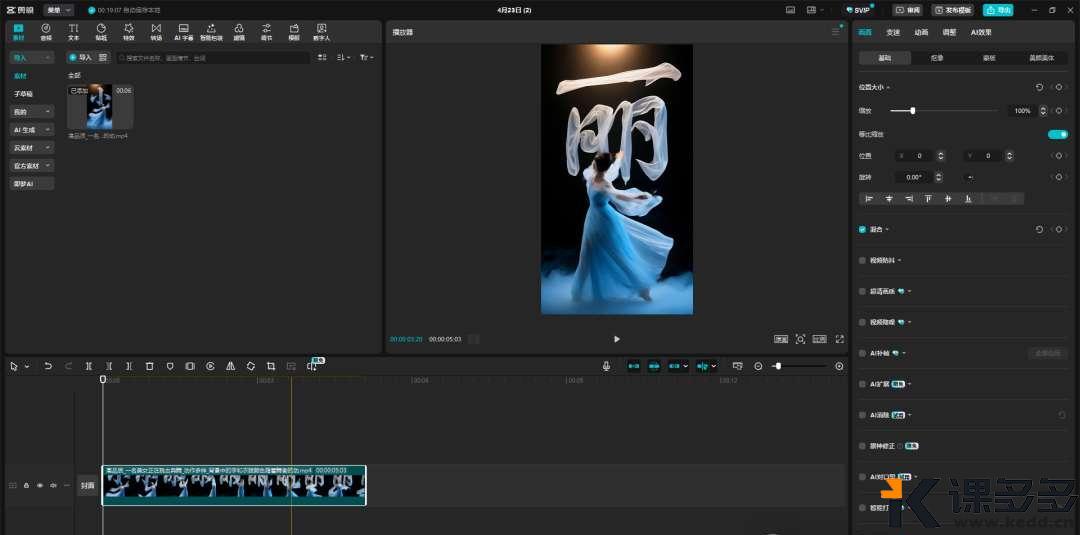
Task: Switch to the 变速 (Speed) tab
Action: (893, 32)
